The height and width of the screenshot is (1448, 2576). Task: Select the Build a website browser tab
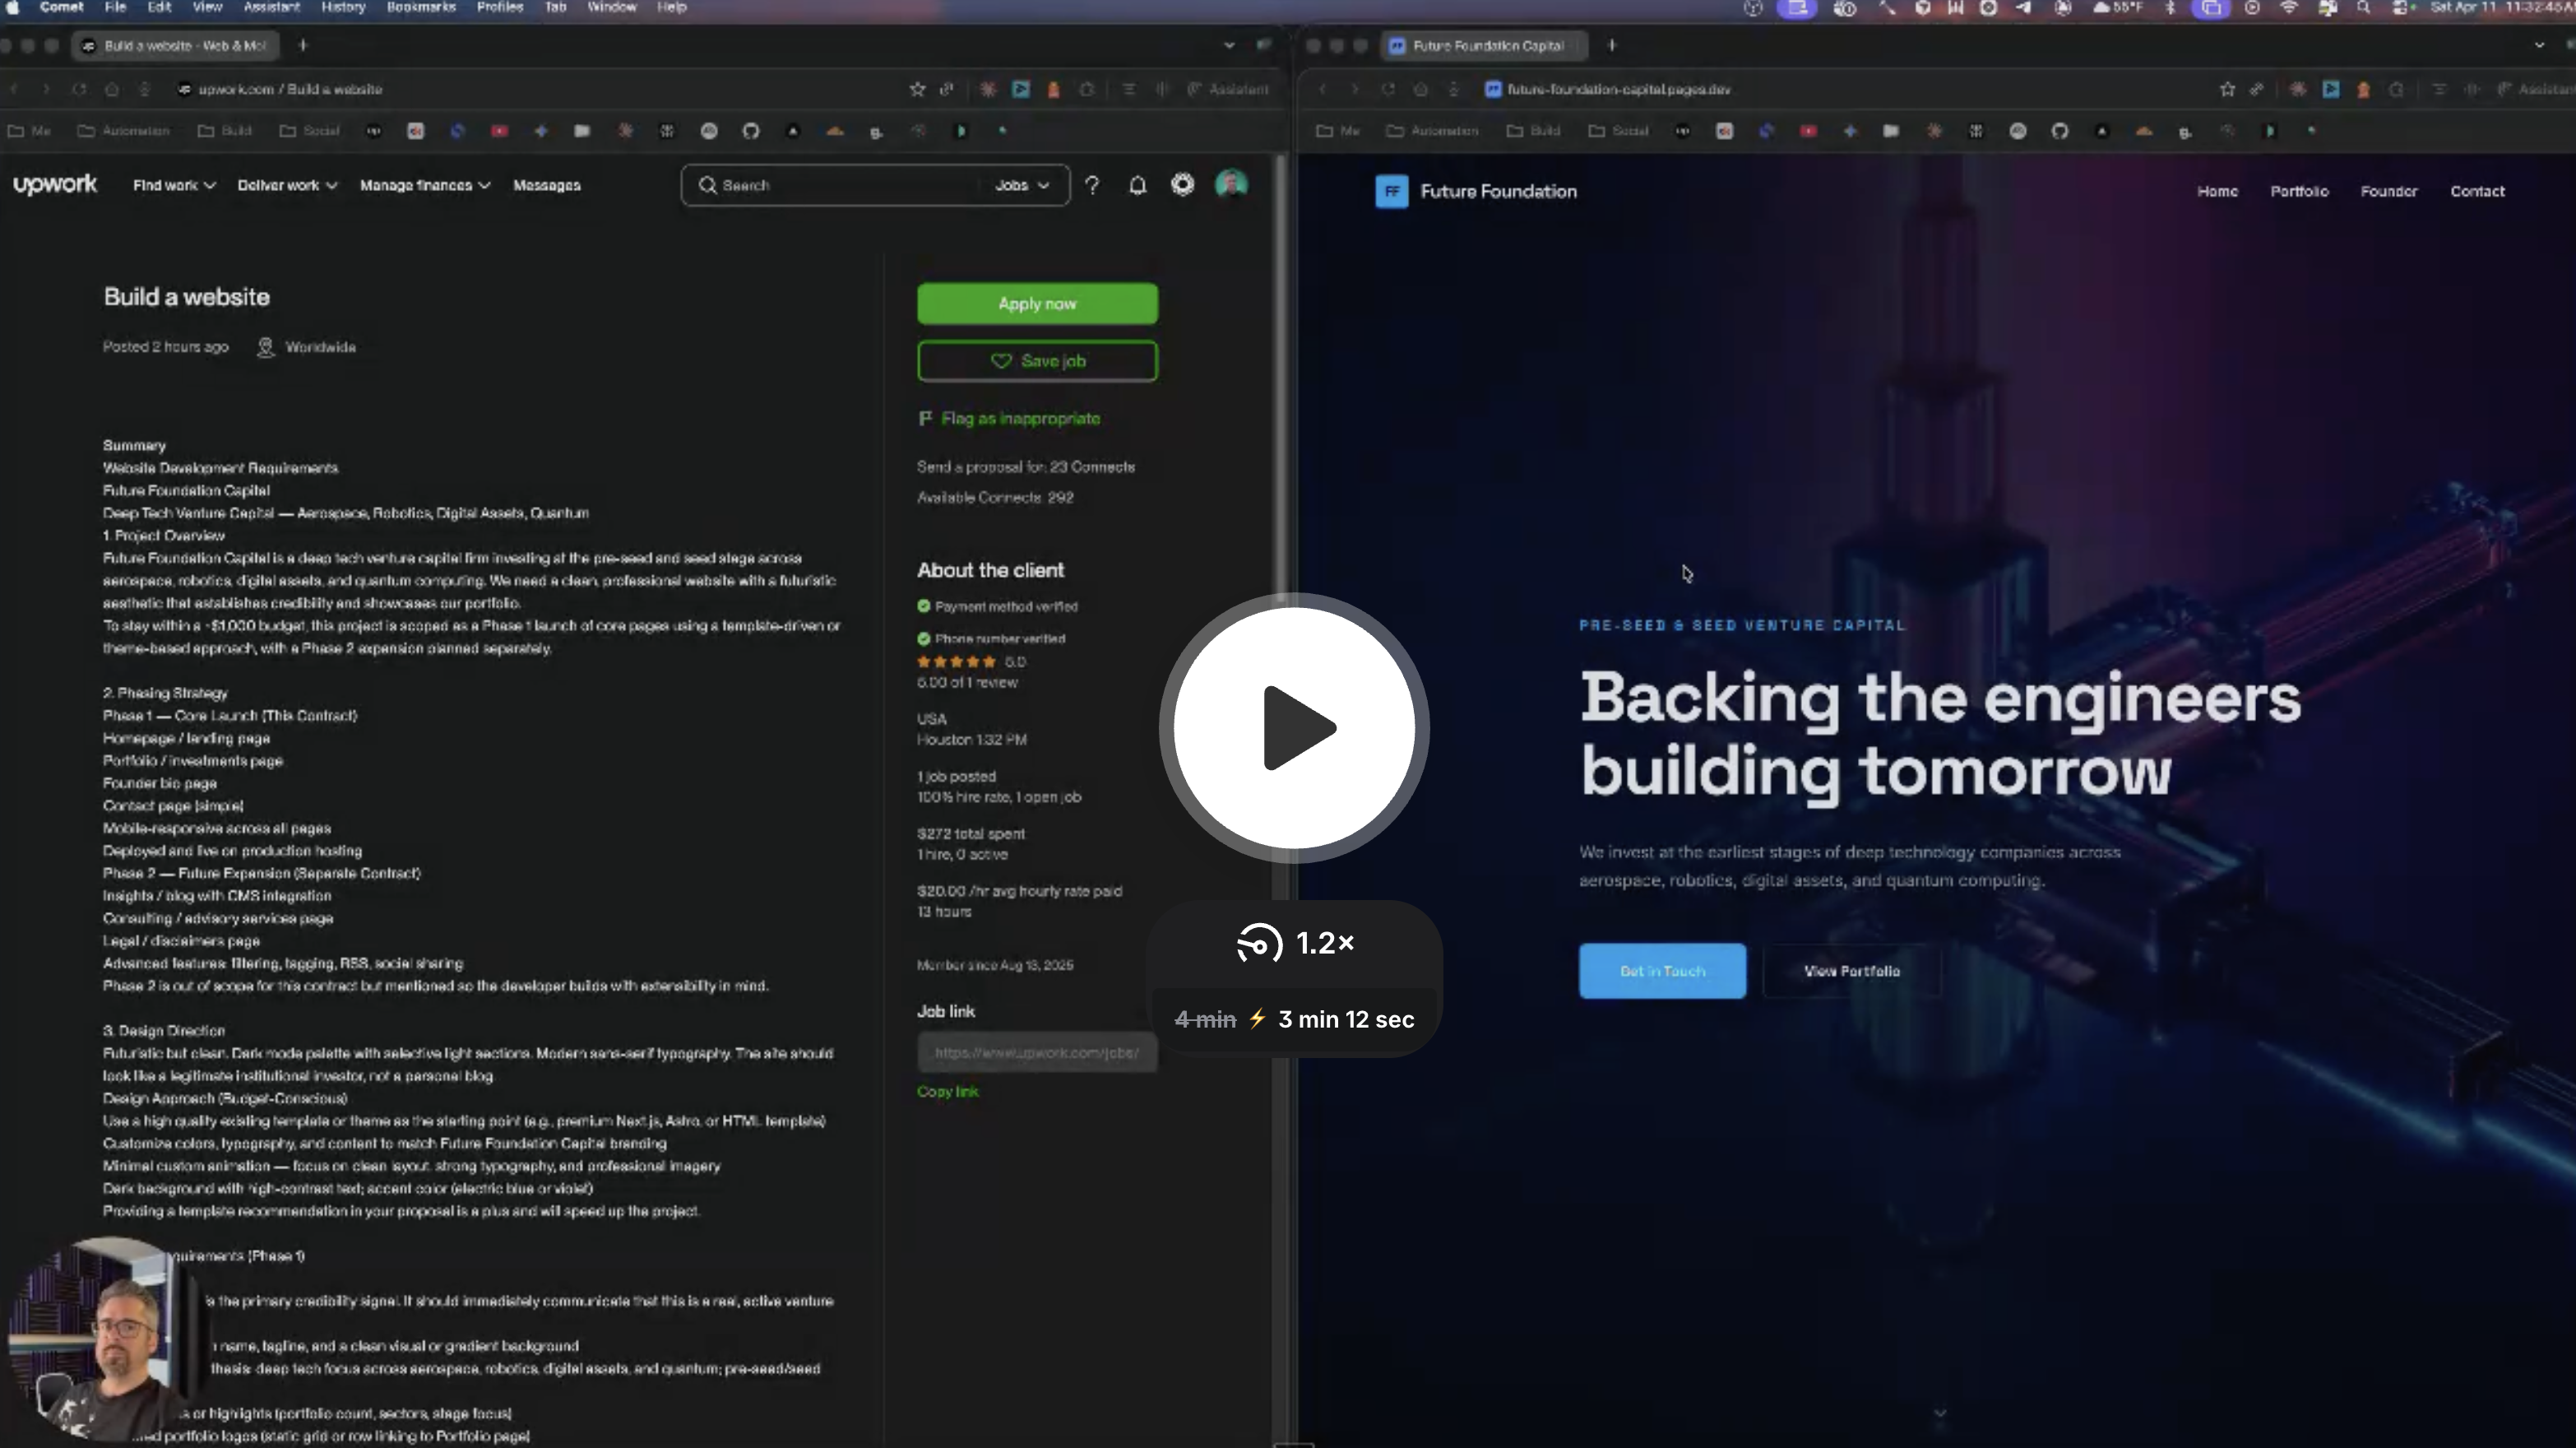coord(176,45)
